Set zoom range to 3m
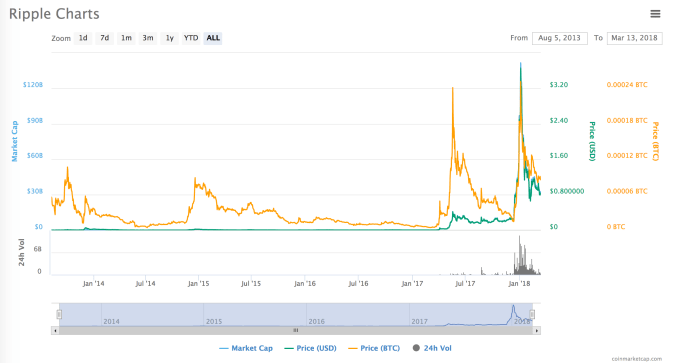 148,38
